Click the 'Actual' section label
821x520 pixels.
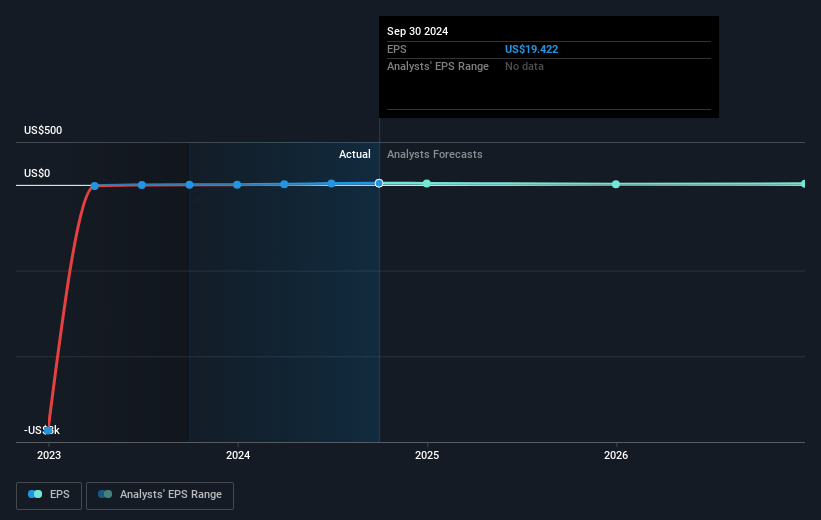pyautogui.click(x=354, y=154)
